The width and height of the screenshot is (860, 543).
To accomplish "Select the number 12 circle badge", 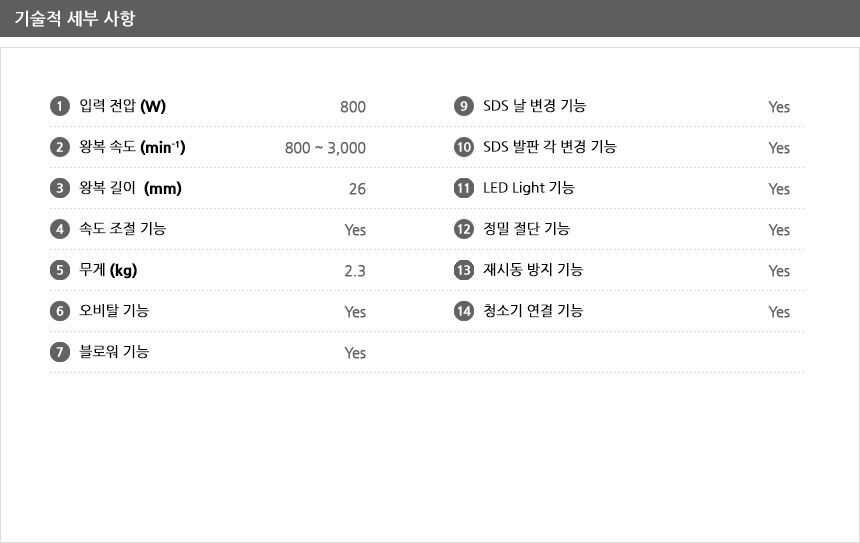I will coord(463,229).
